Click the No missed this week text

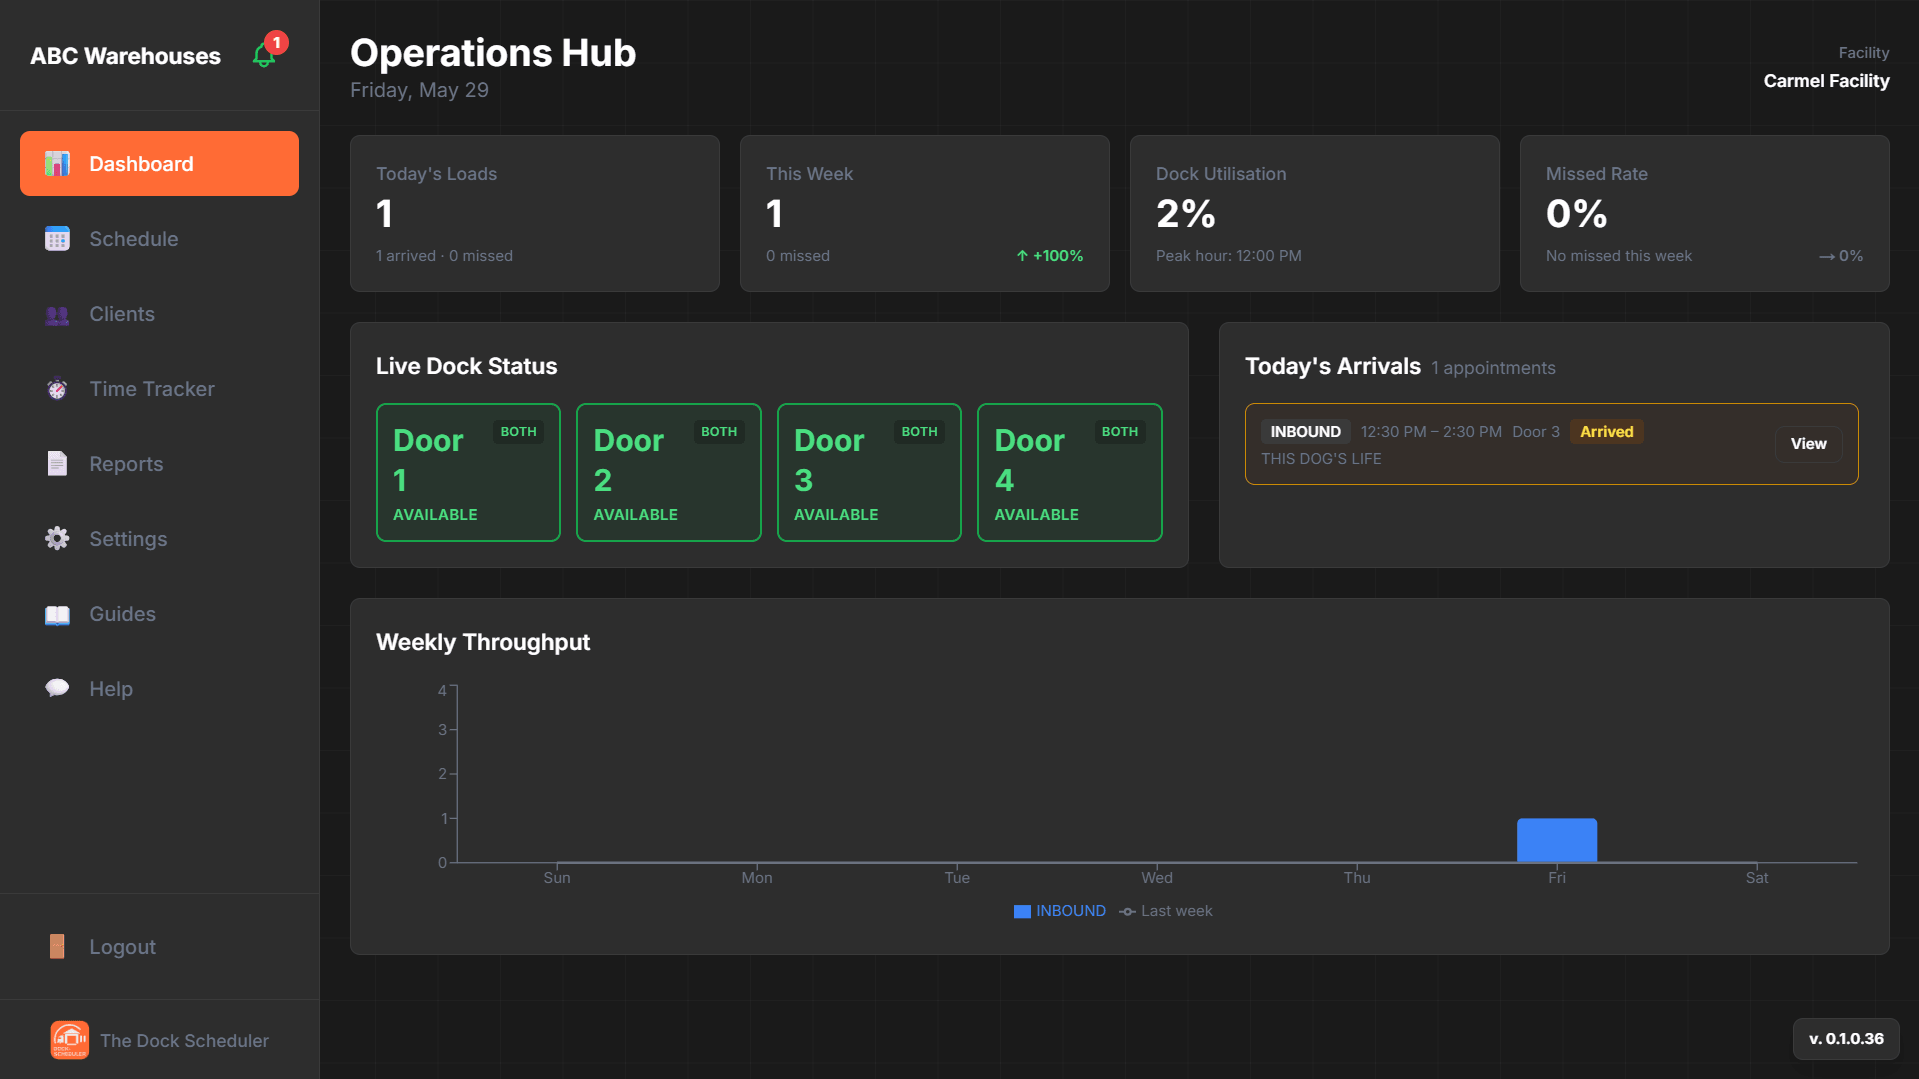[x=1619, y=256]
